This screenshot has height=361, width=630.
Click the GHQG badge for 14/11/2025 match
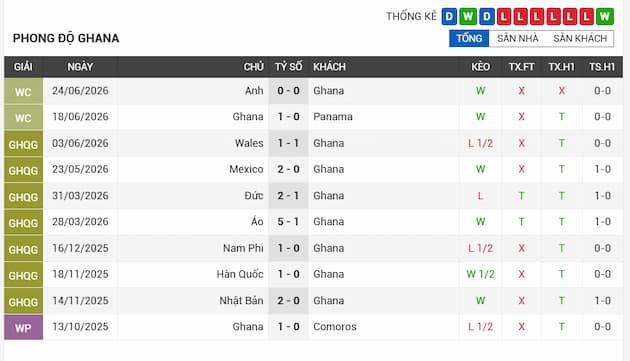coord(23,301)
